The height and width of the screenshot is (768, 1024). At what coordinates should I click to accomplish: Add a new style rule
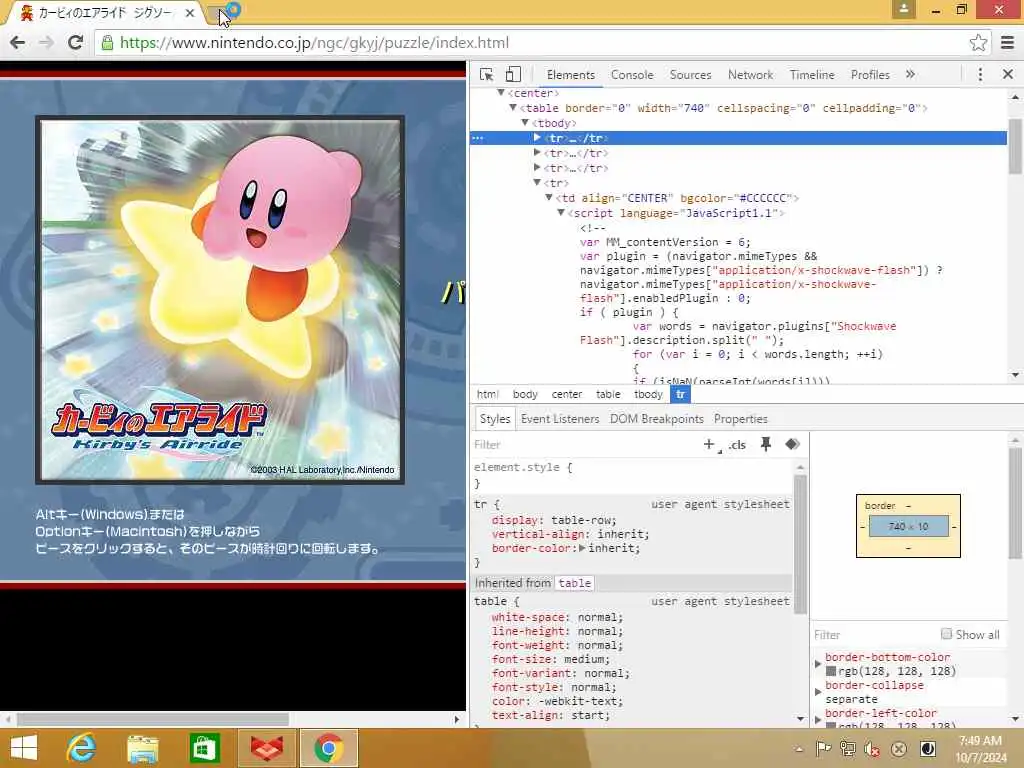(709, 445)
